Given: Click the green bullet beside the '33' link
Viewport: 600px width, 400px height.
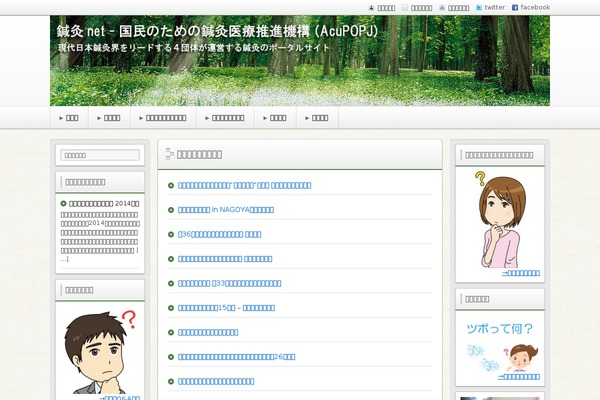Looking at the screenshot, I should pyautogui.click(x=171, y=283).
